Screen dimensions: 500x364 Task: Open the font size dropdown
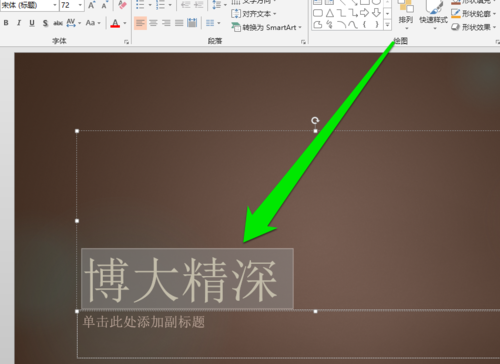click(80, 5)
